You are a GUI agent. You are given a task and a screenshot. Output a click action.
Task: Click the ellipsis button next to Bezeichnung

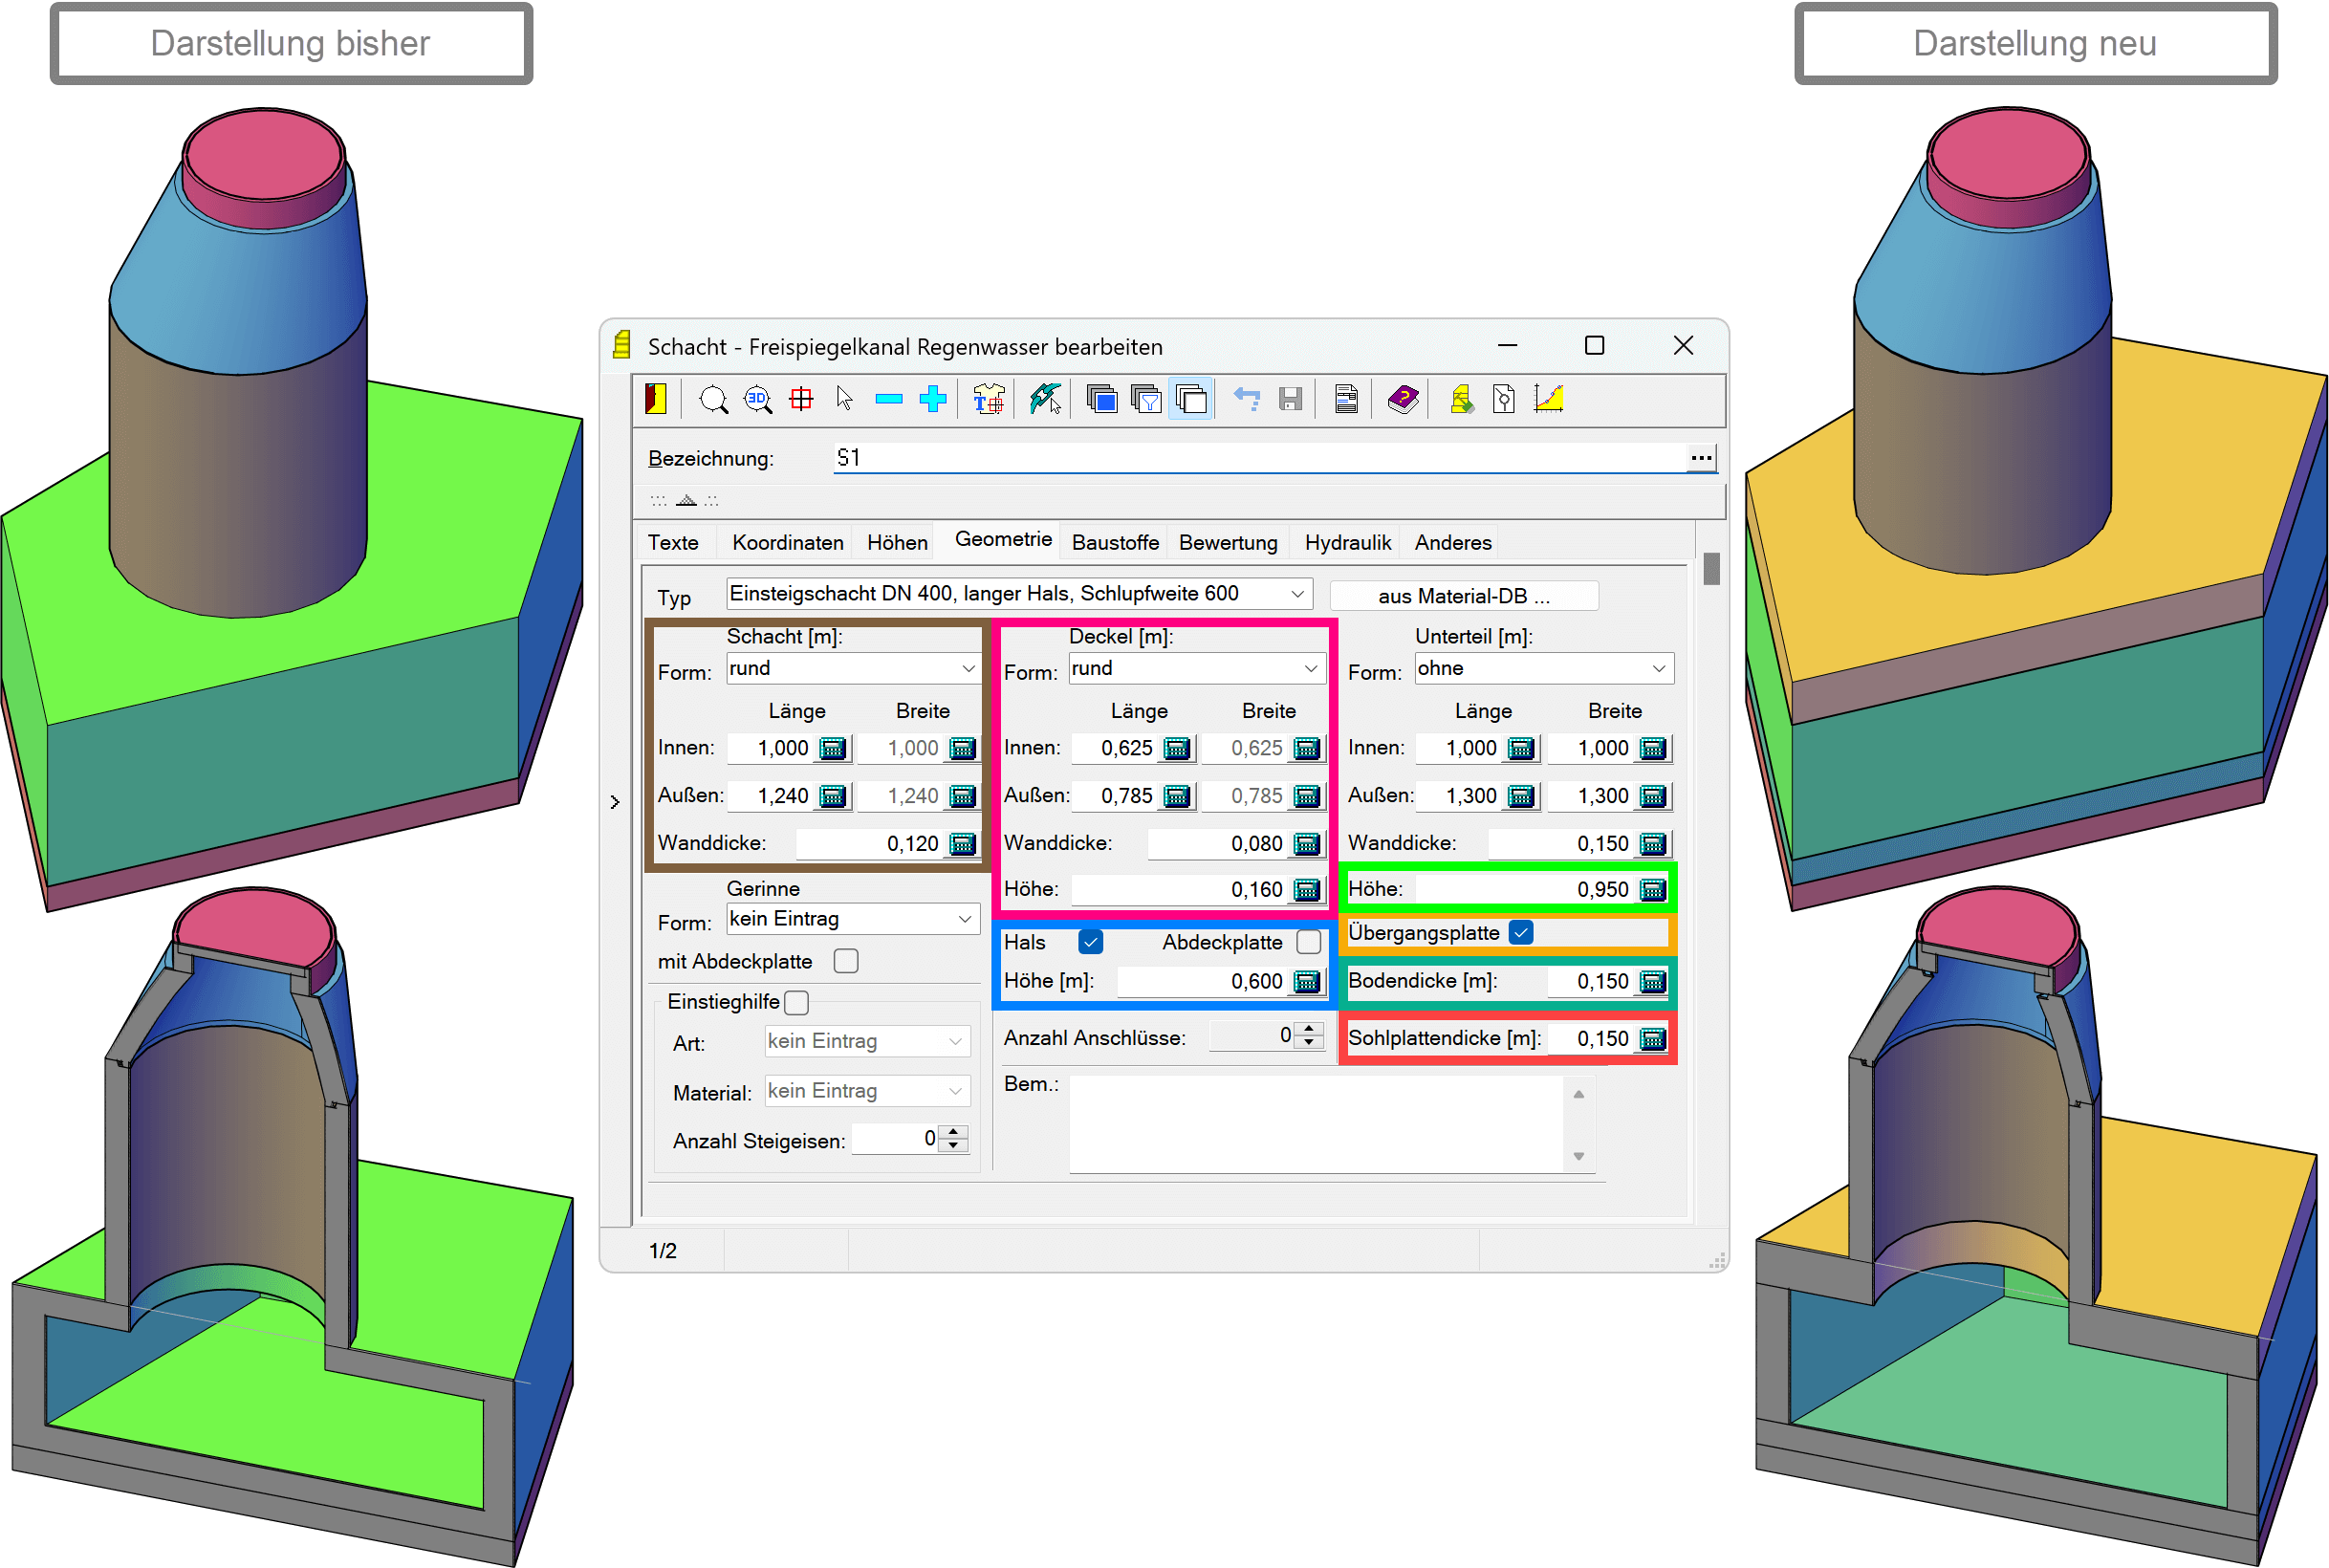click(1700, 458)
